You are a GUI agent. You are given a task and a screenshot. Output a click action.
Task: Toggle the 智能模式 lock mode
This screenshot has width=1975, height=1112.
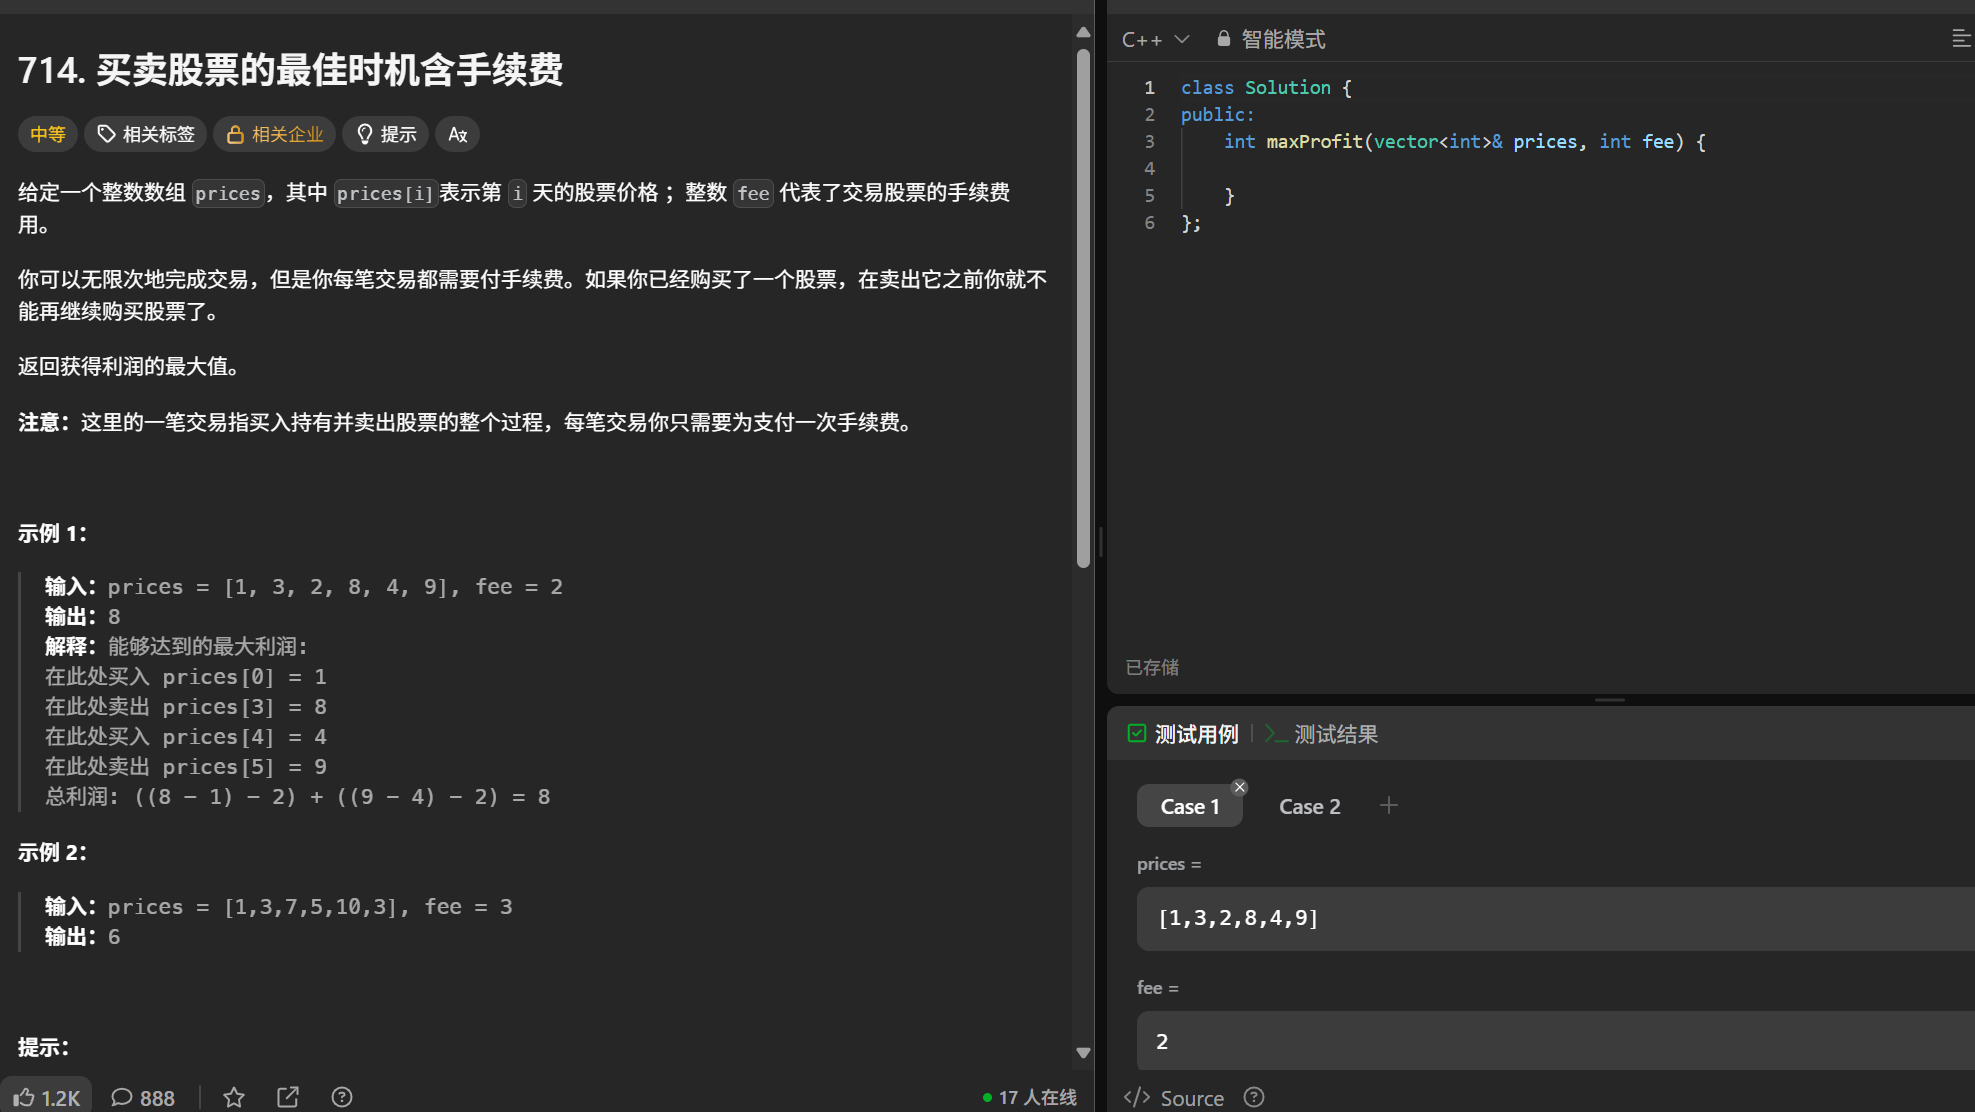click(x=1271, y=39)
